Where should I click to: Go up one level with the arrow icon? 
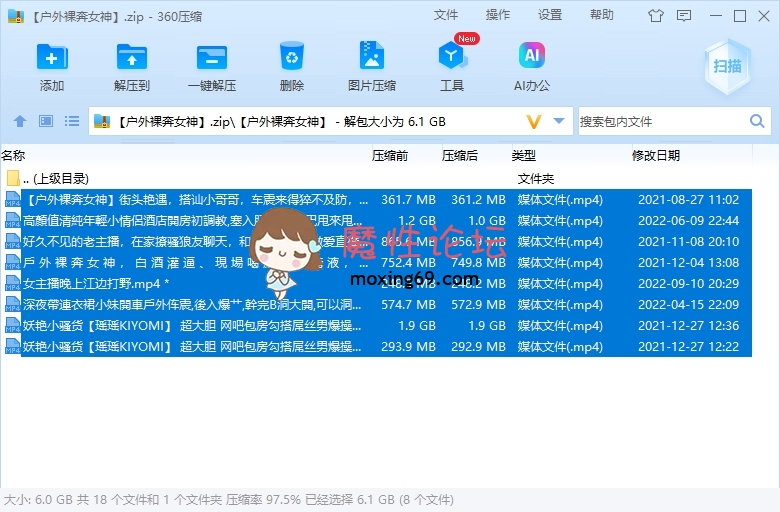19,121
